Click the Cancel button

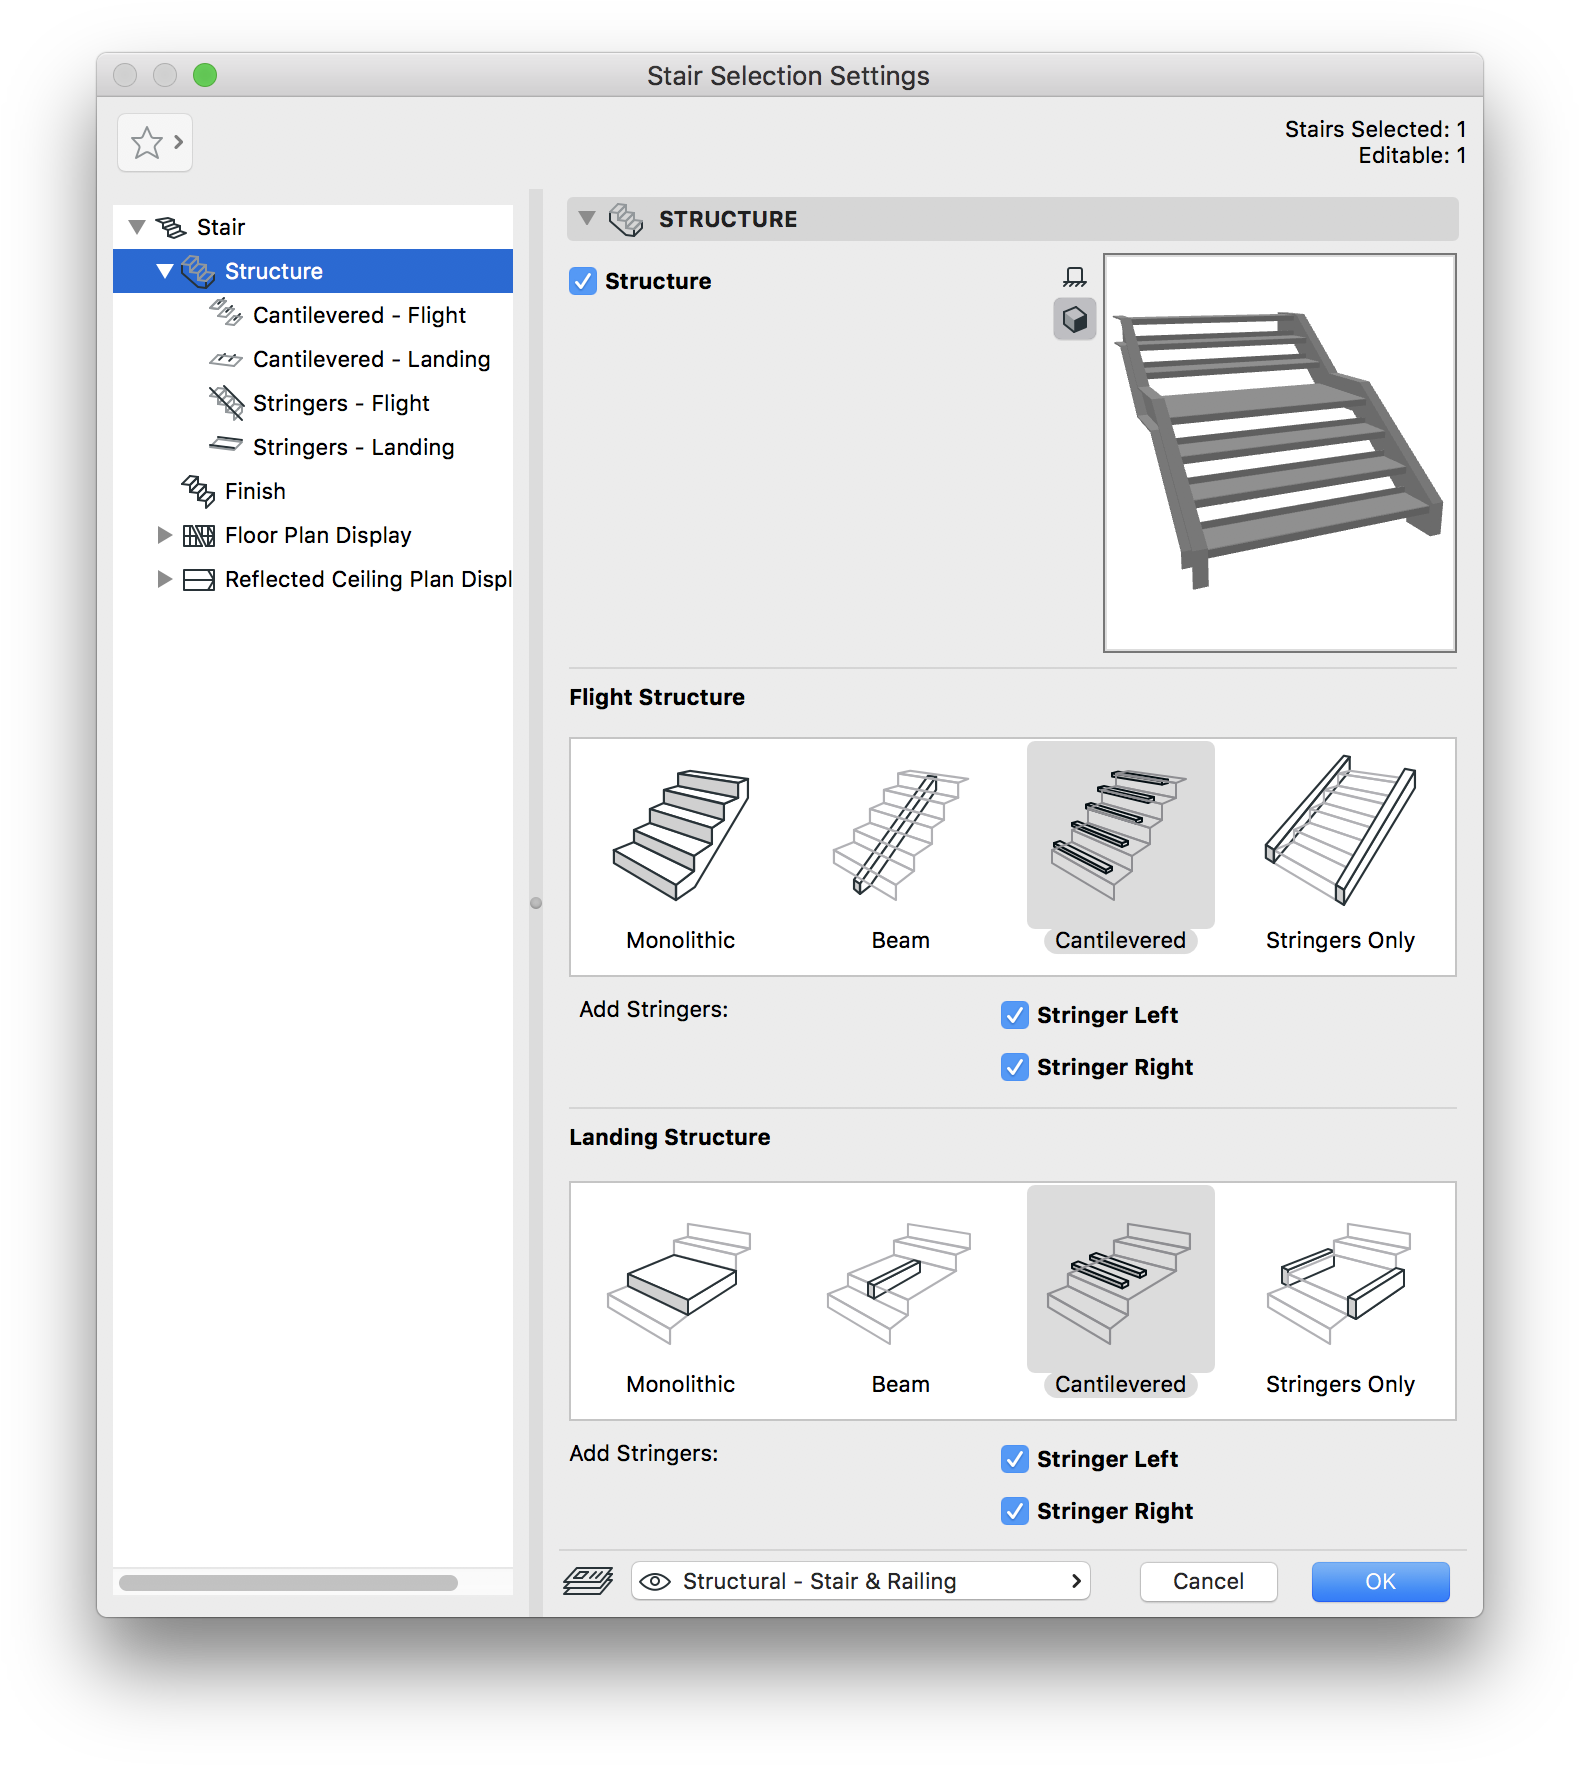1209,1581
